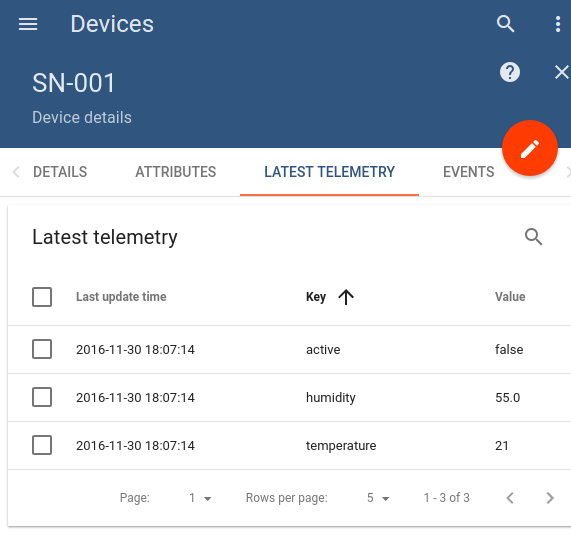
Task: Search within the Latest telemetry table
Action: (533, 237)
